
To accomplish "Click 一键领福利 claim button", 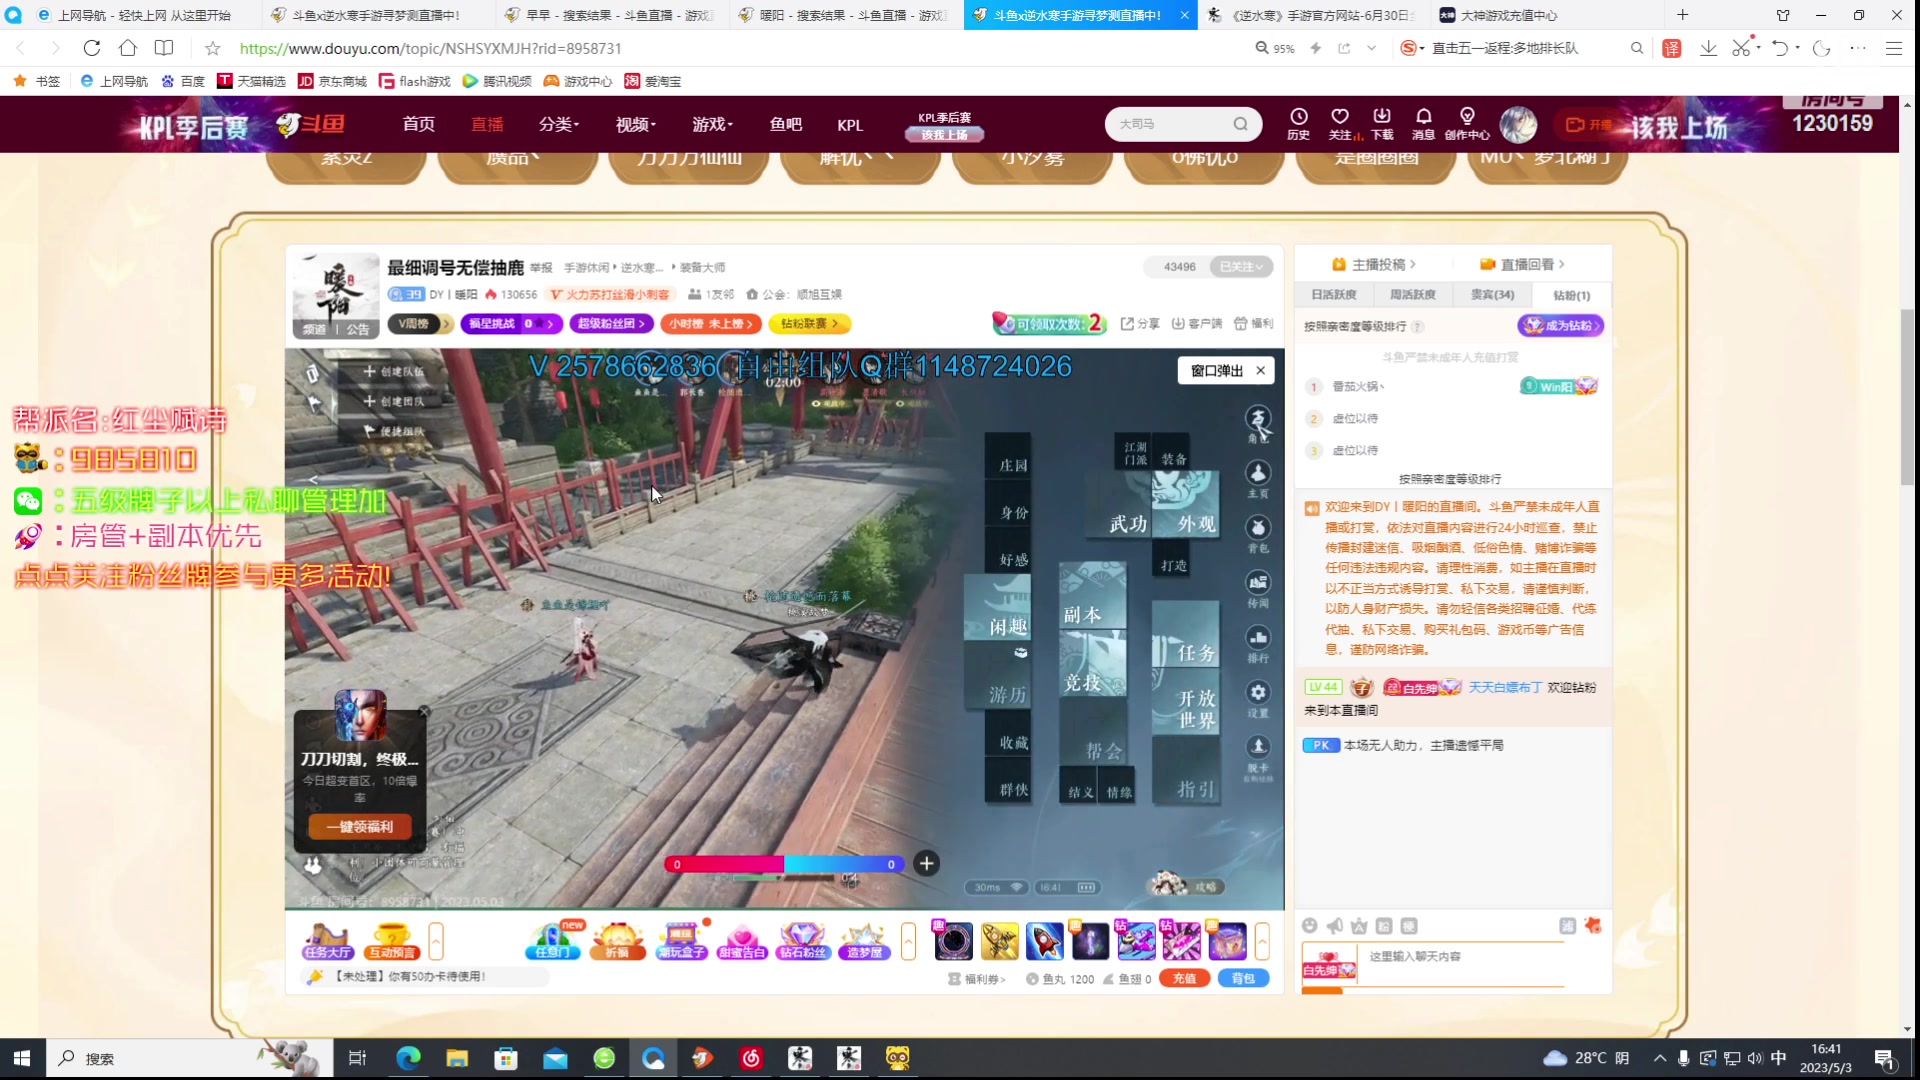I will 360,827.
